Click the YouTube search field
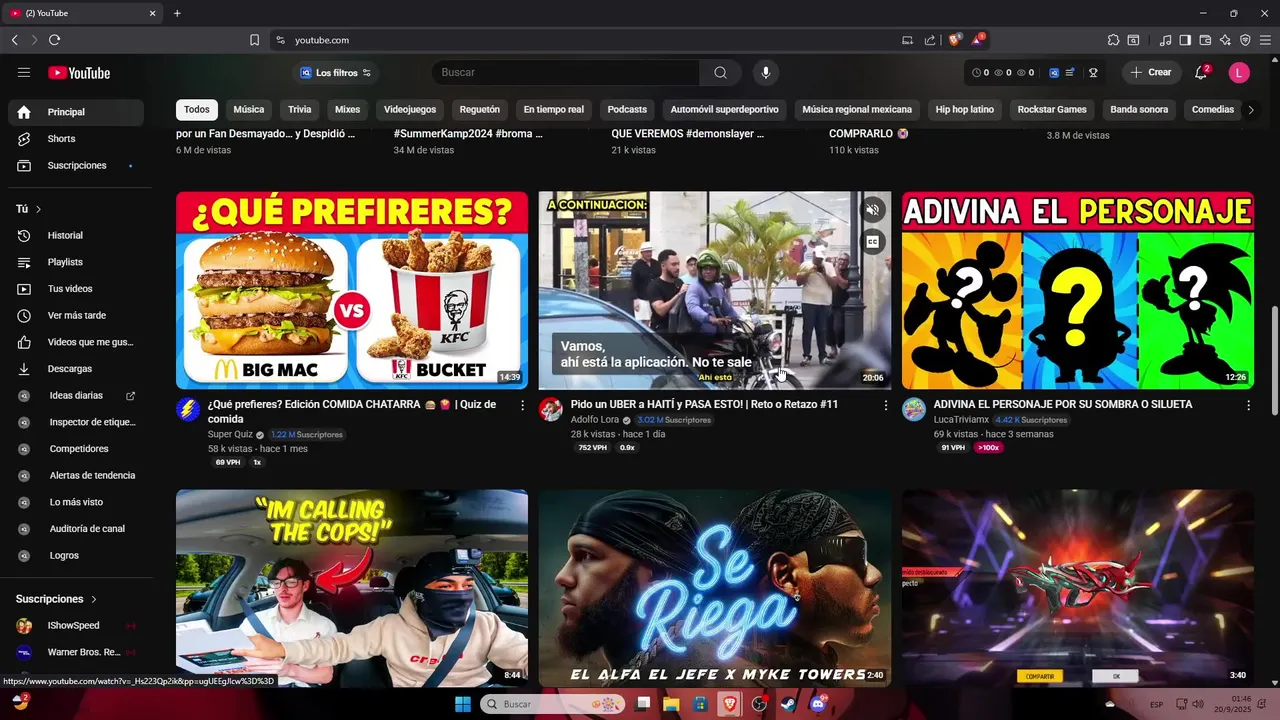This screenshot has width=1280, height=720. [566, 72]
